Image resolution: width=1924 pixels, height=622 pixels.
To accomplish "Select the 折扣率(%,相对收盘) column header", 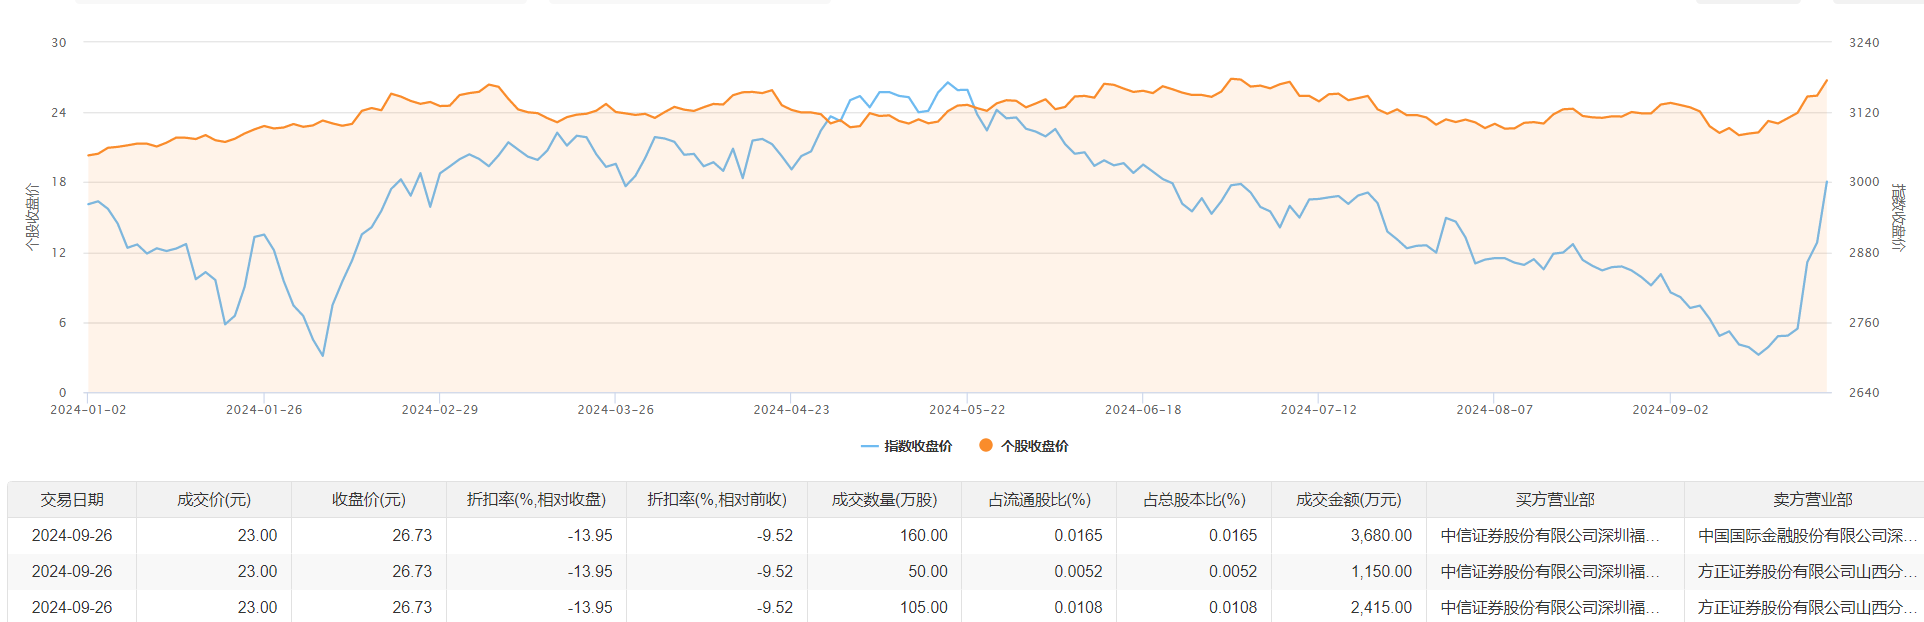I will point(536,500).
